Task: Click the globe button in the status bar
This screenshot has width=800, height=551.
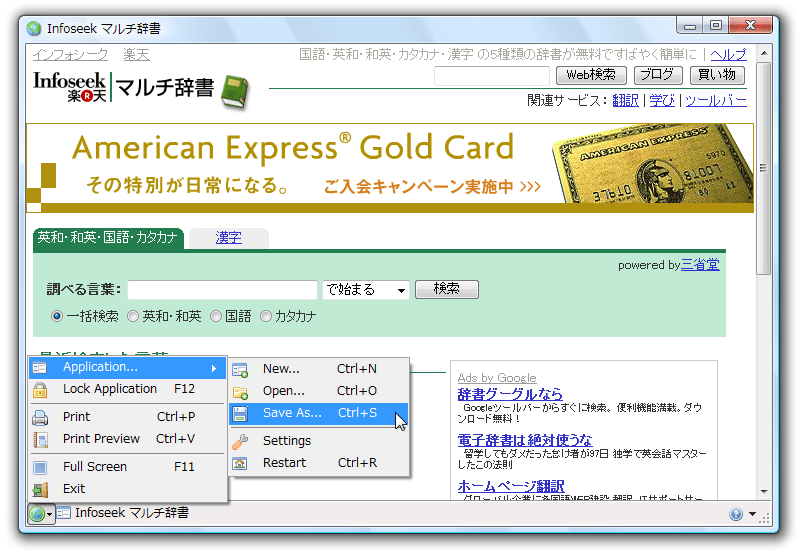Action: click(x=36, y=513)
